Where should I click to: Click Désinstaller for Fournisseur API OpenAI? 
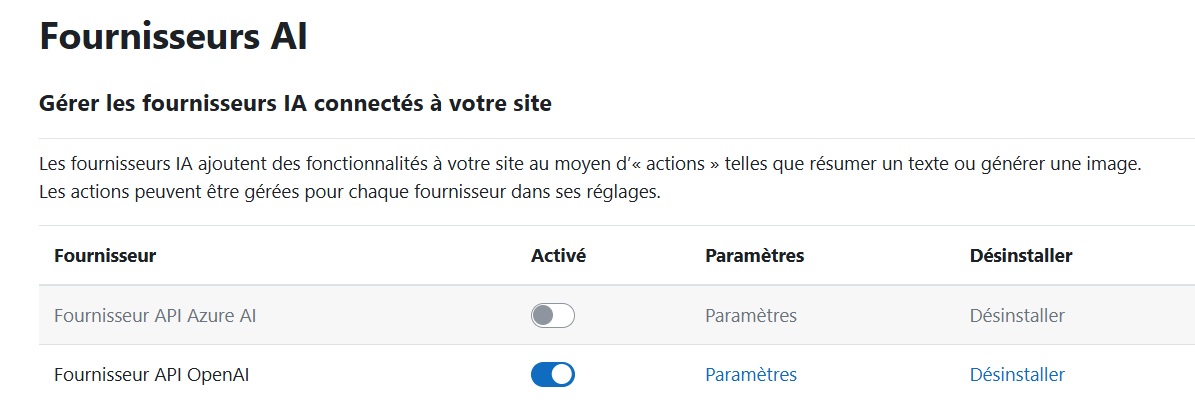1017,375
